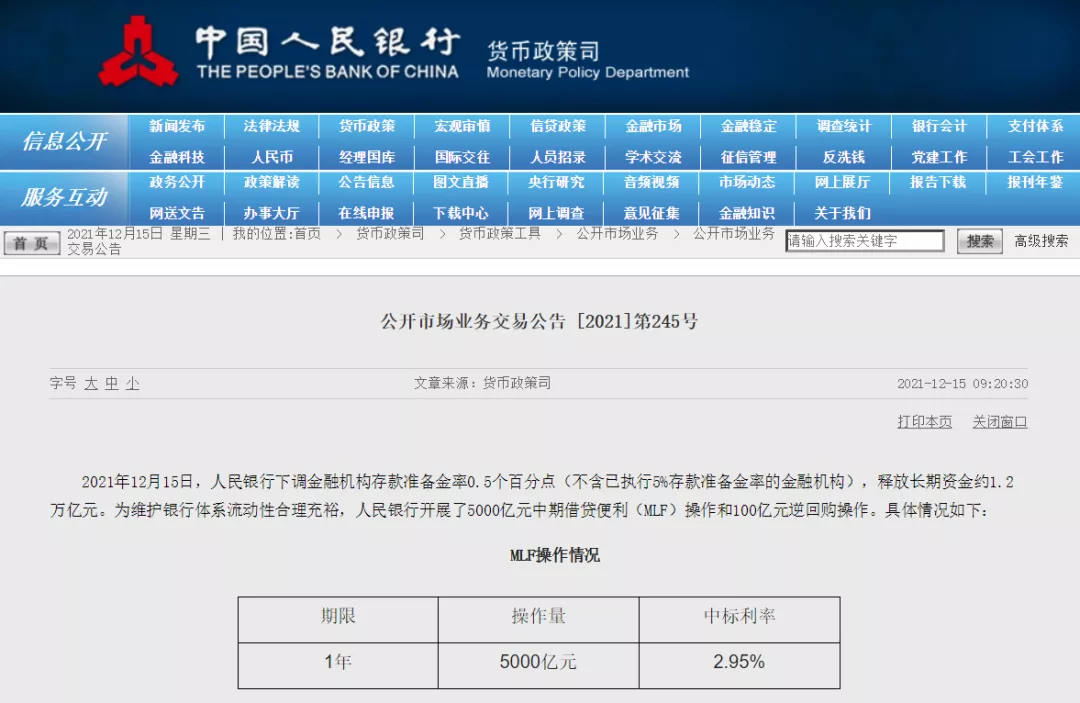This screenshot has height=703, width=1080.
Task: Open 高级搜索 advanced search
Action: click(1041, 241)
